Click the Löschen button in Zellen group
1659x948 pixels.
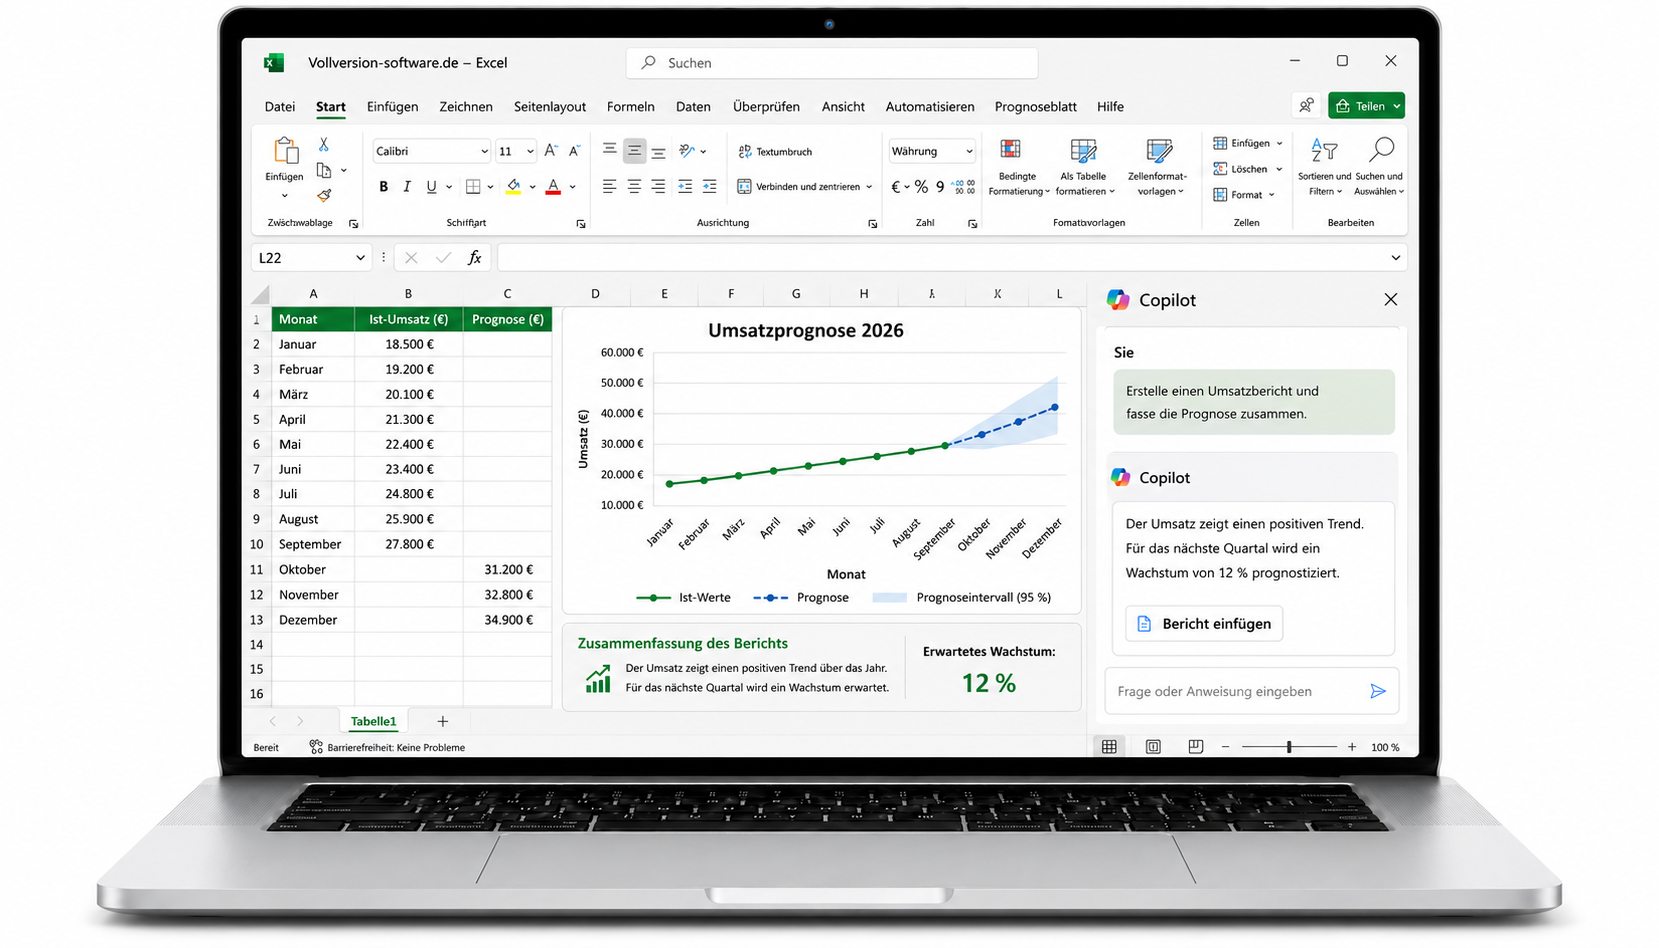(1248, 169)
